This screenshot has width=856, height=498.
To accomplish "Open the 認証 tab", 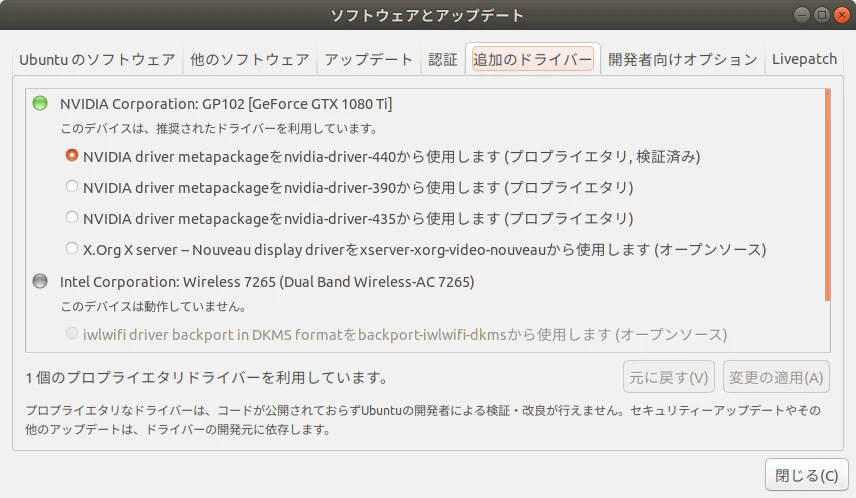I will tap(443, 59).
